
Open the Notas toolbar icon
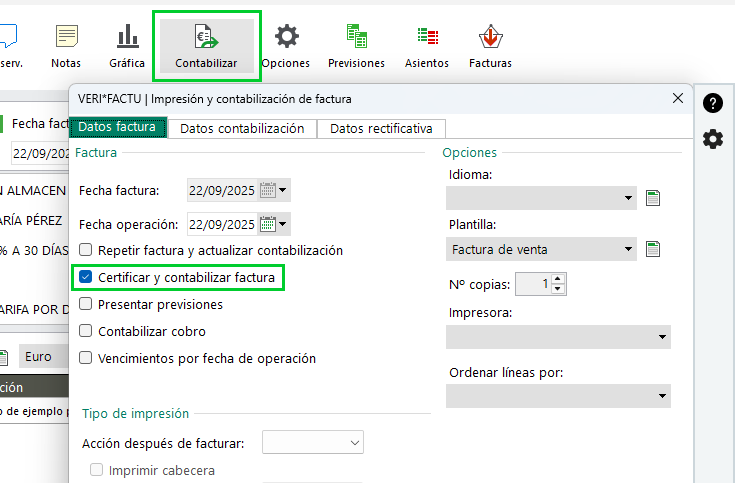click(66, 46)
